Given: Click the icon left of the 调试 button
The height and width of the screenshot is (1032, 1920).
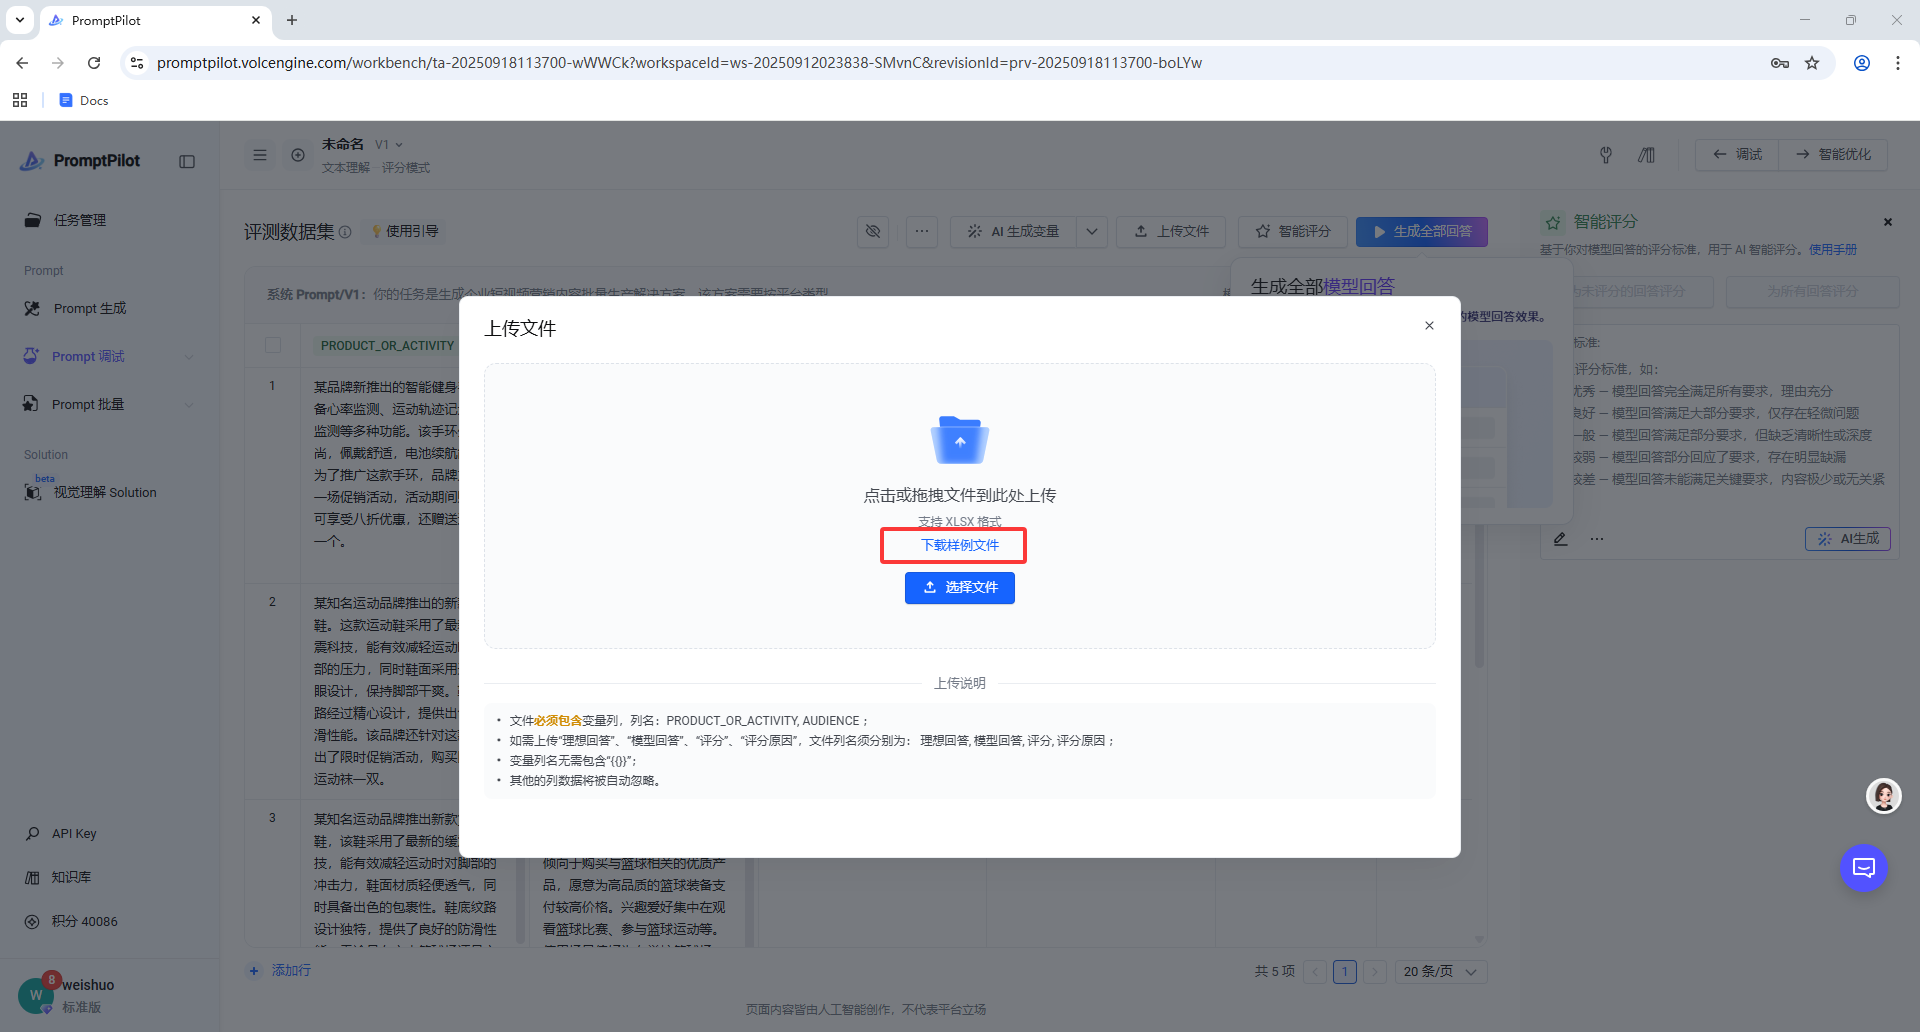Looking at the screenshot, I should 1646,155.
